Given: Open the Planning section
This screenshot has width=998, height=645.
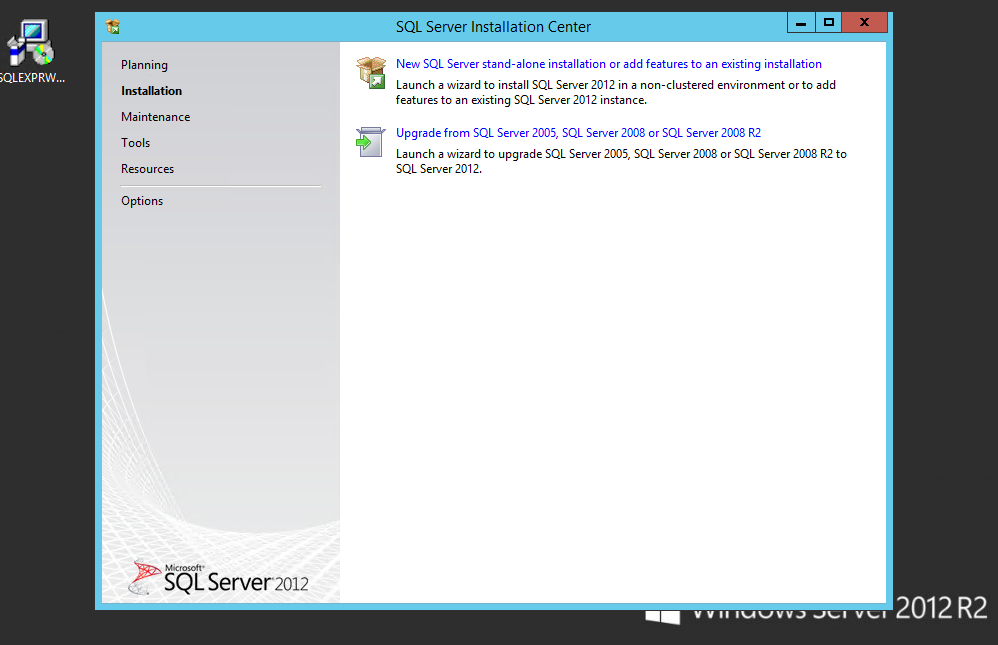Looking at the screenshot, I should pos(144,65).
